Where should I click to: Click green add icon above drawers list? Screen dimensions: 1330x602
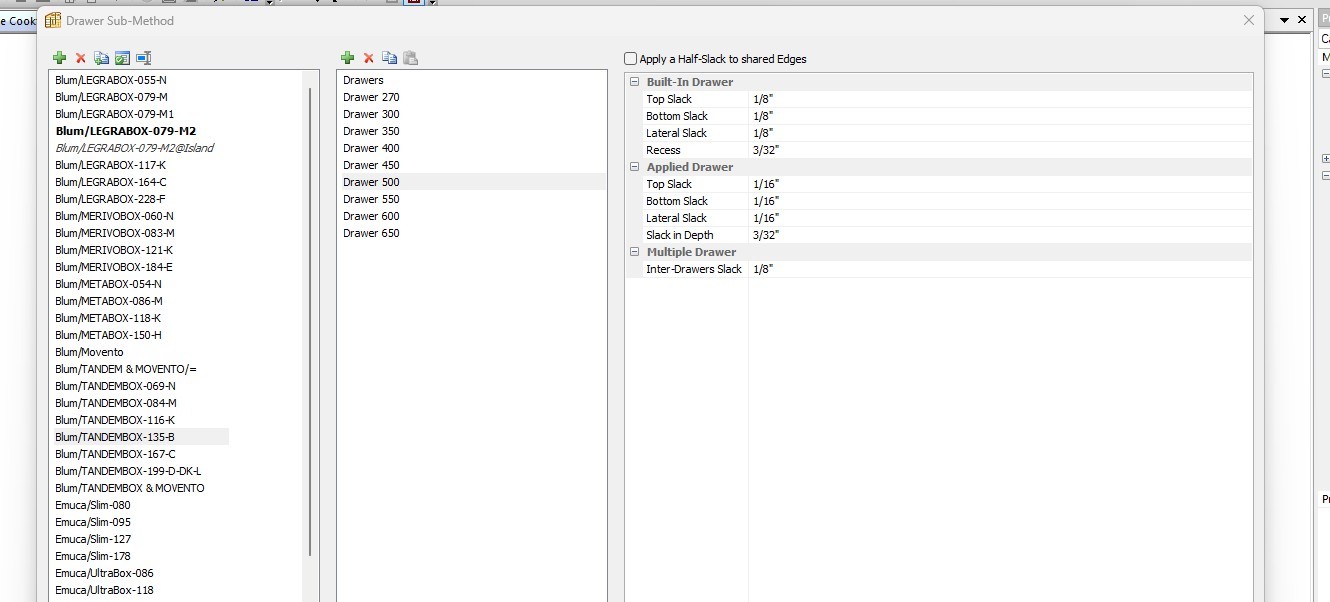pyautogui.click(x=348, y=58)
